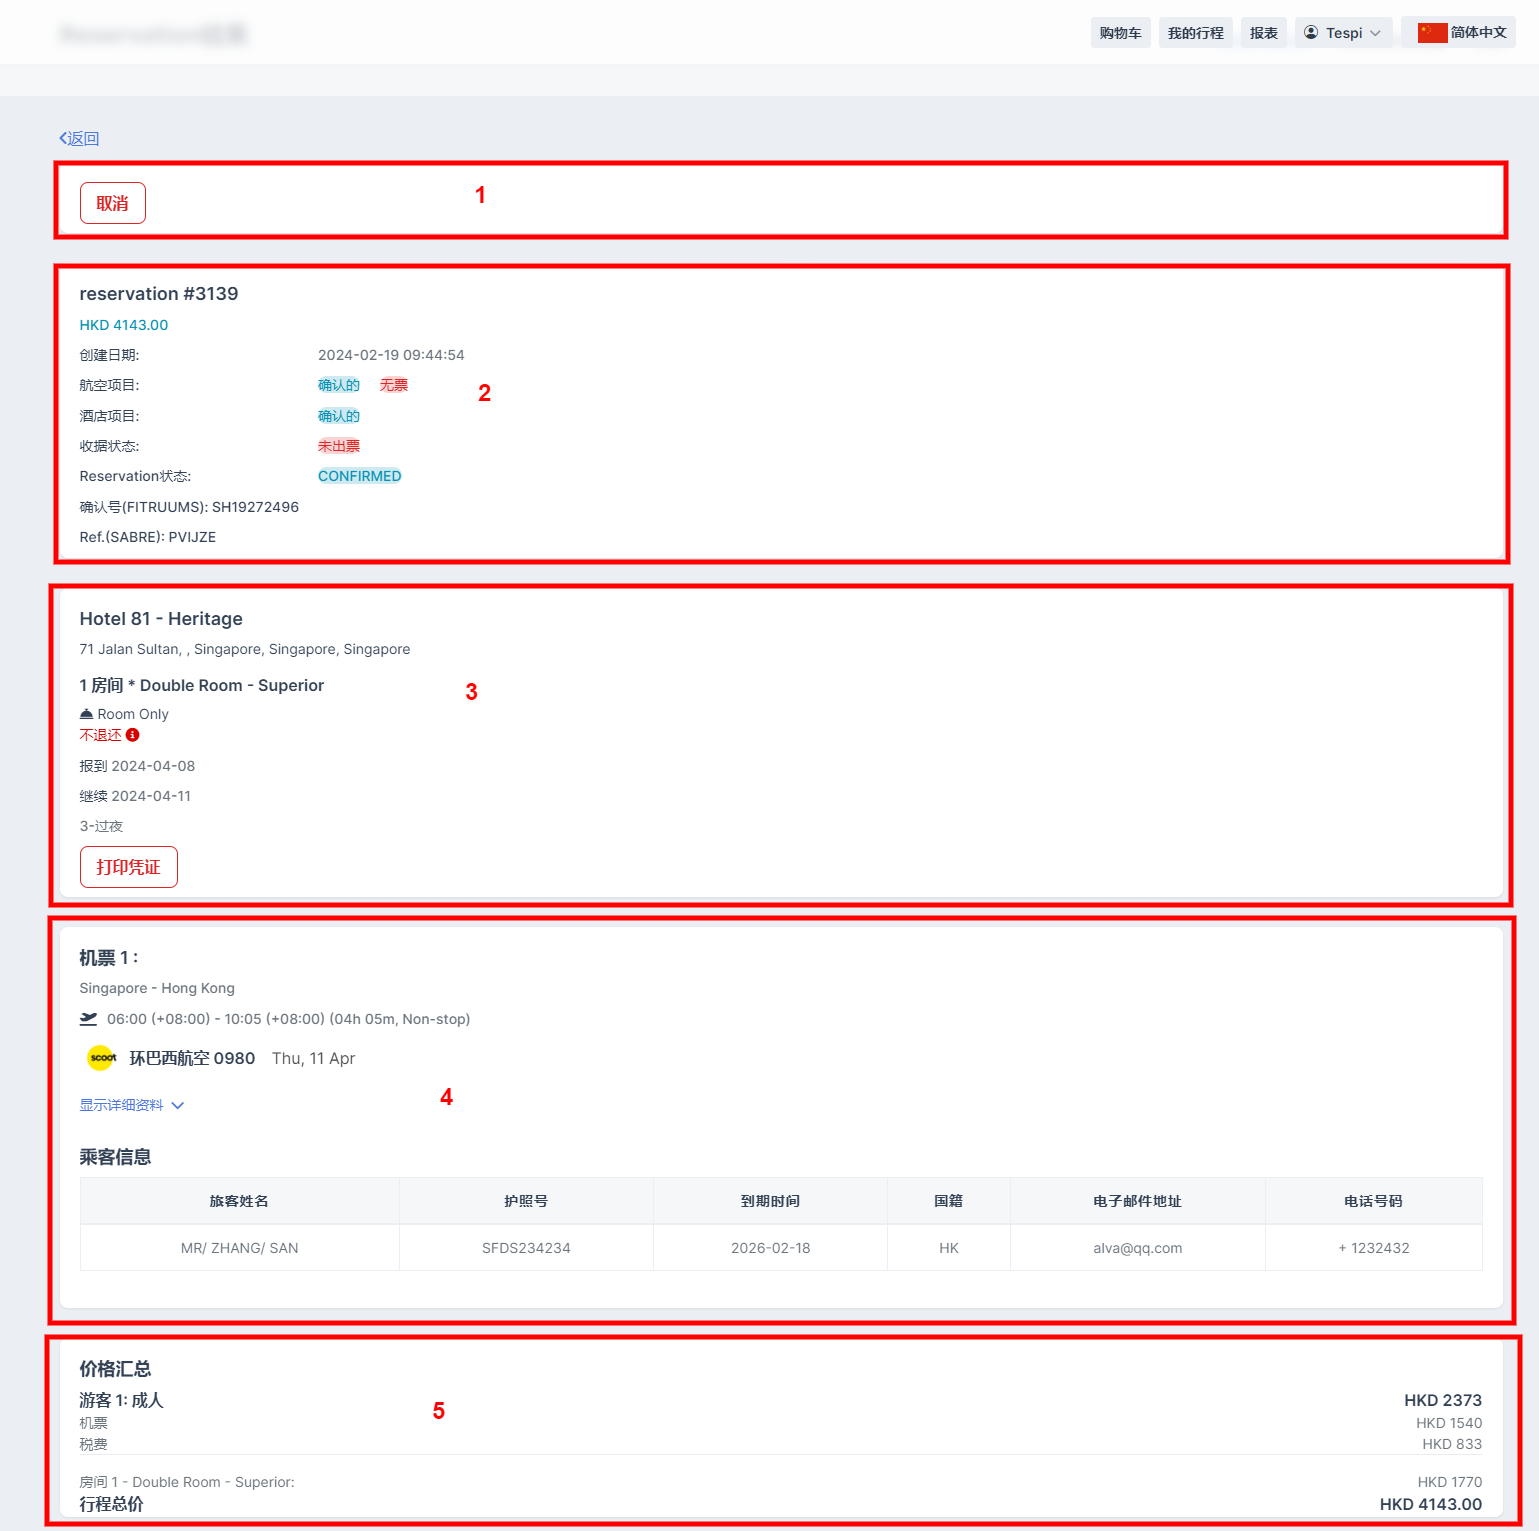Click the alva@qq.com email cell
The image size is (1539, 1531).
[1137, 1248]
